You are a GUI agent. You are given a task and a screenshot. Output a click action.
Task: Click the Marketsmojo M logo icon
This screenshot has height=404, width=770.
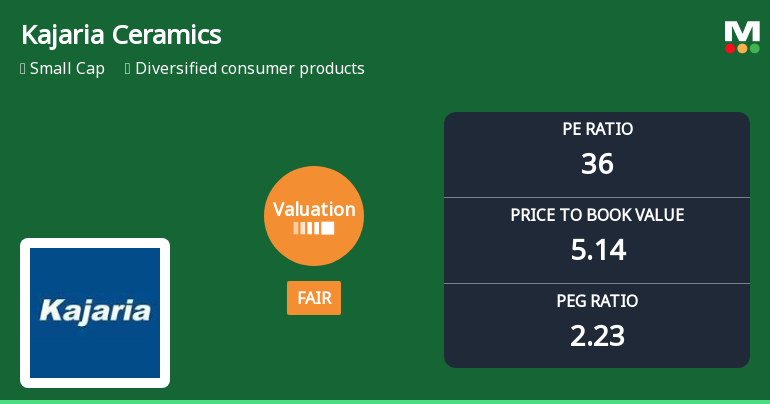[741, 32]
